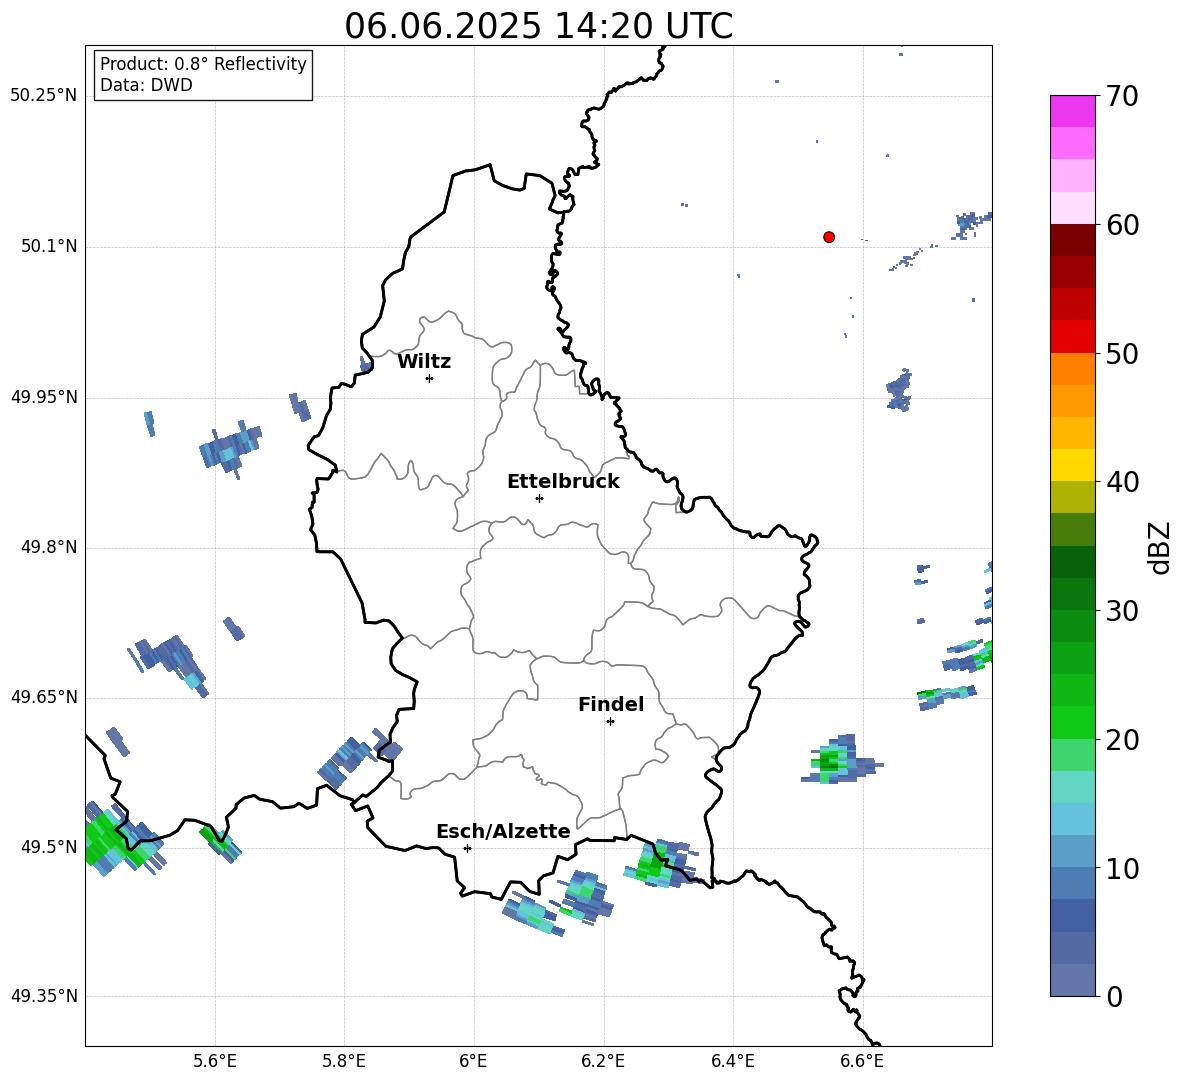The image size is (1184, 1081).
Task: Click the 40 colorbar tick value
Action: point(1122,482)
